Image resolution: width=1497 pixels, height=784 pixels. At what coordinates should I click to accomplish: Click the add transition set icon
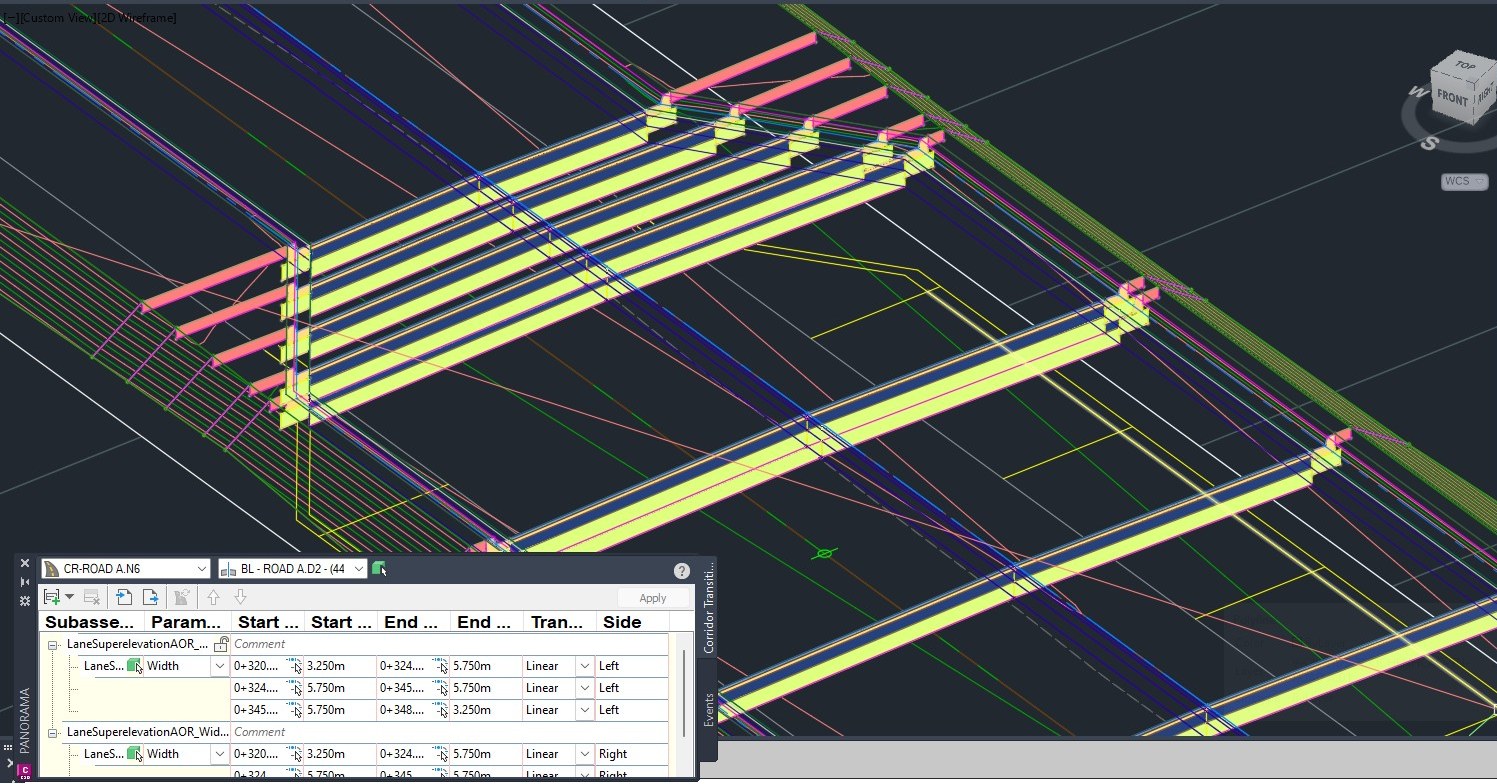[51, 597]
